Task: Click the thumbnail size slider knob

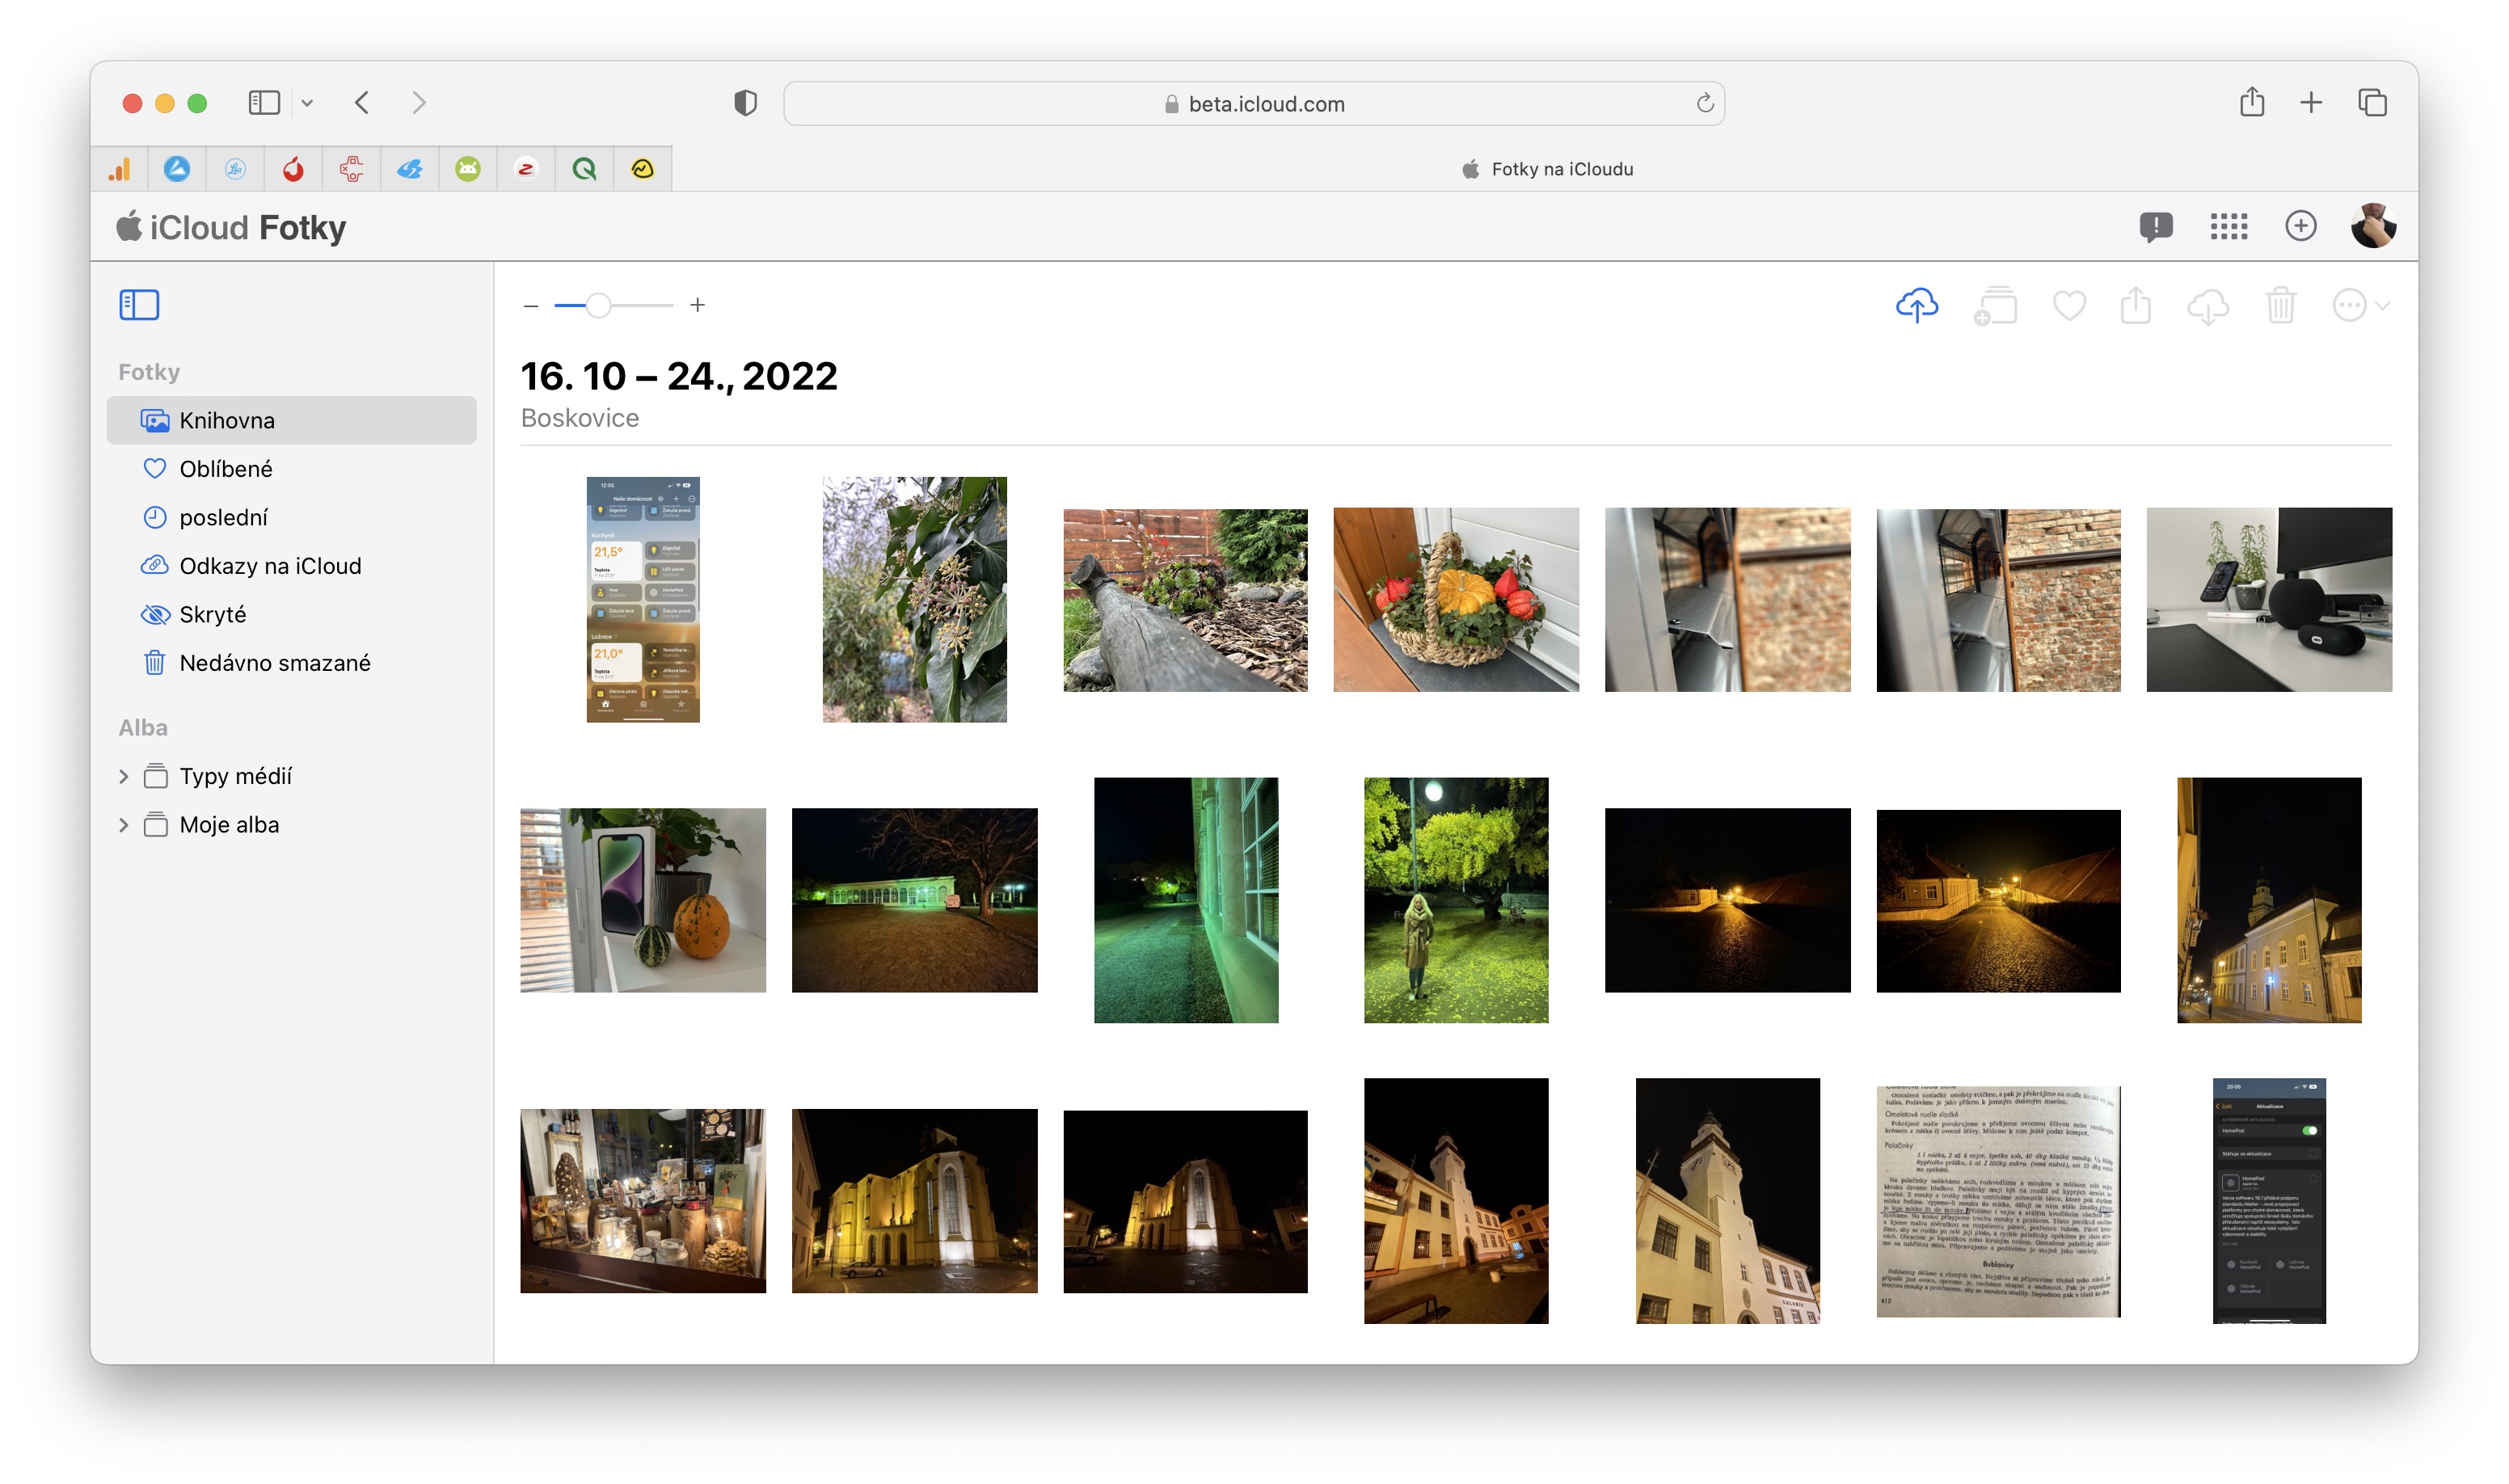Action: [x=598, y=305]
